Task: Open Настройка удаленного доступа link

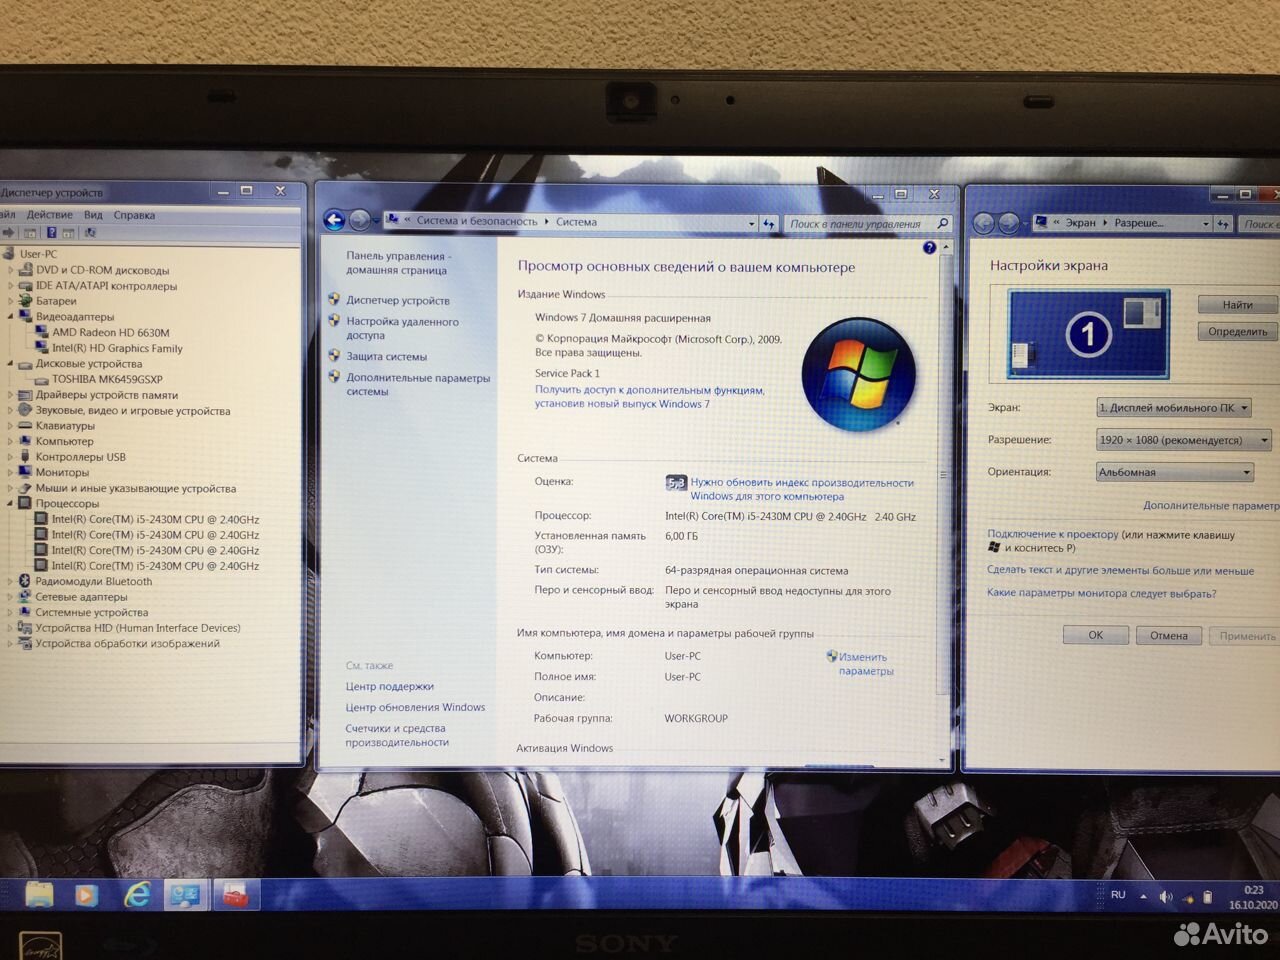Action: pyautogui.click(x=402, y=329)
